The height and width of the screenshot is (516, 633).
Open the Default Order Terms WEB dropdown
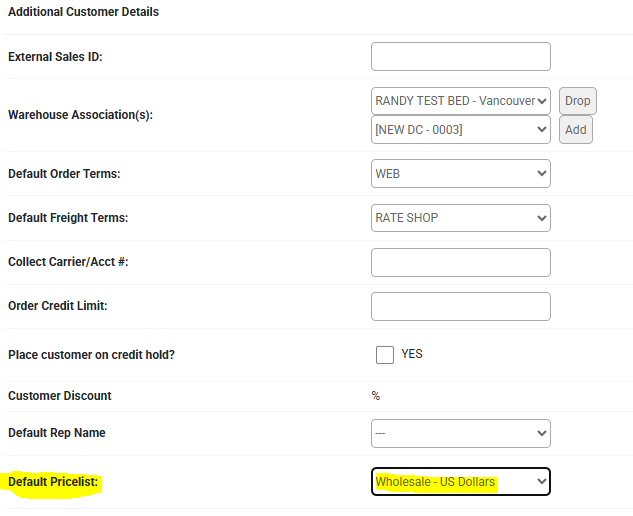click(460, 173)
